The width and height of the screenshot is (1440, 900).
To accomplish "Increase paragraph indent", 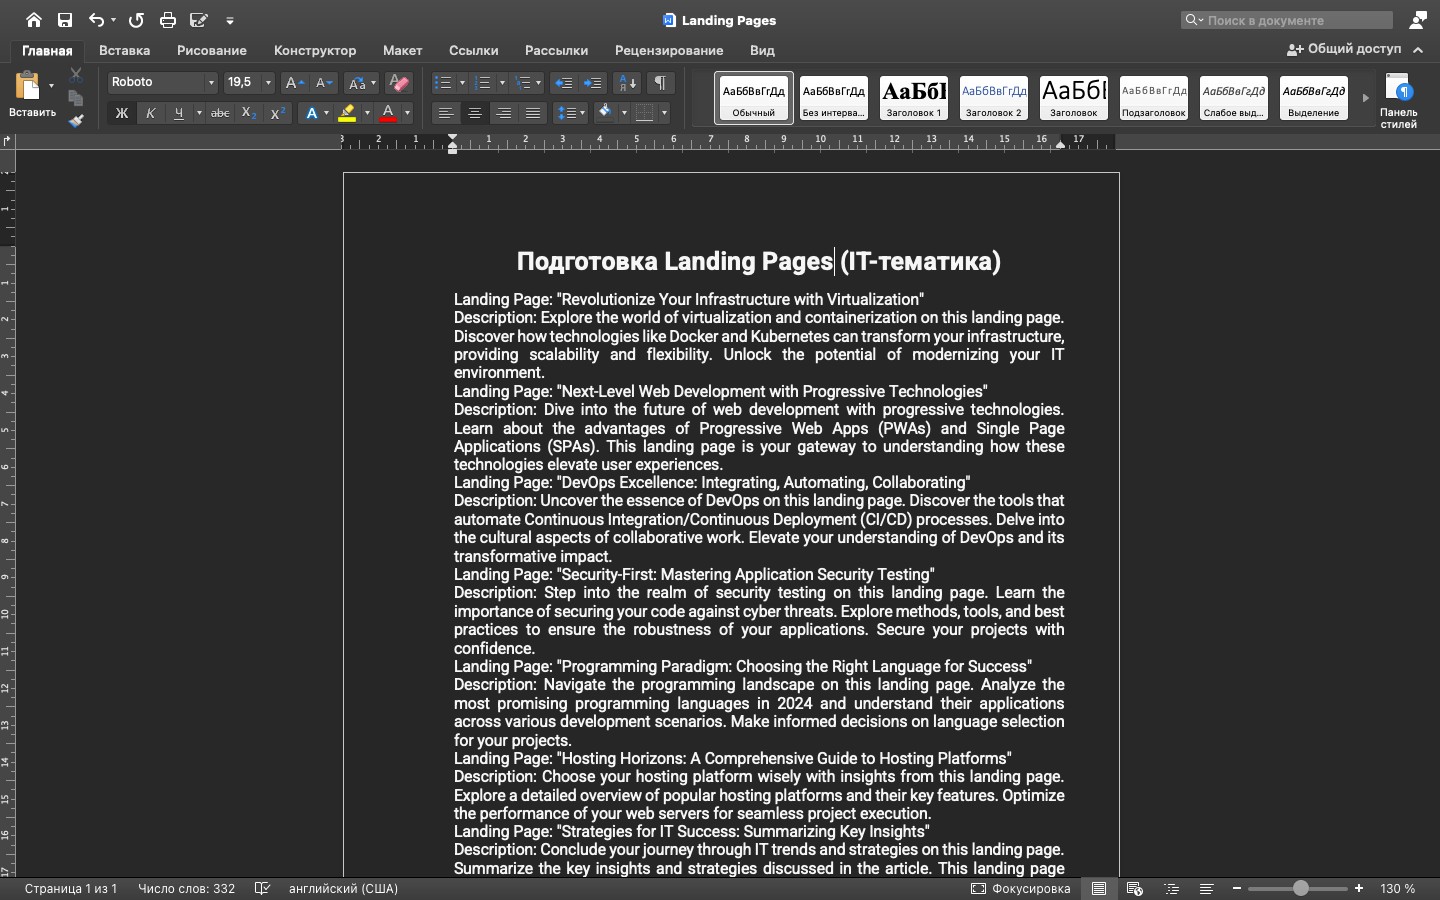I will pos(593,83).
